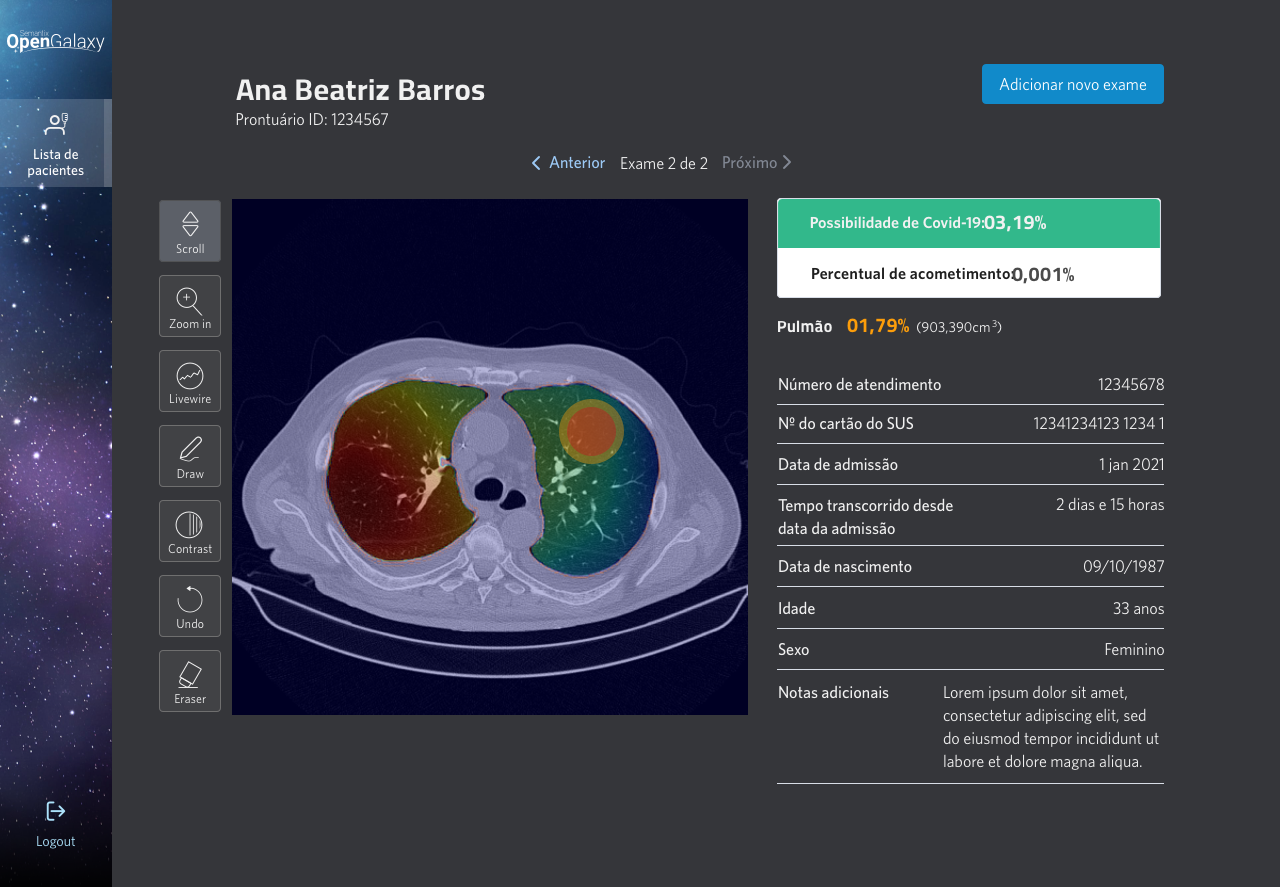
Task: Pick the Draw pencil tool
Action: (190, 456)
